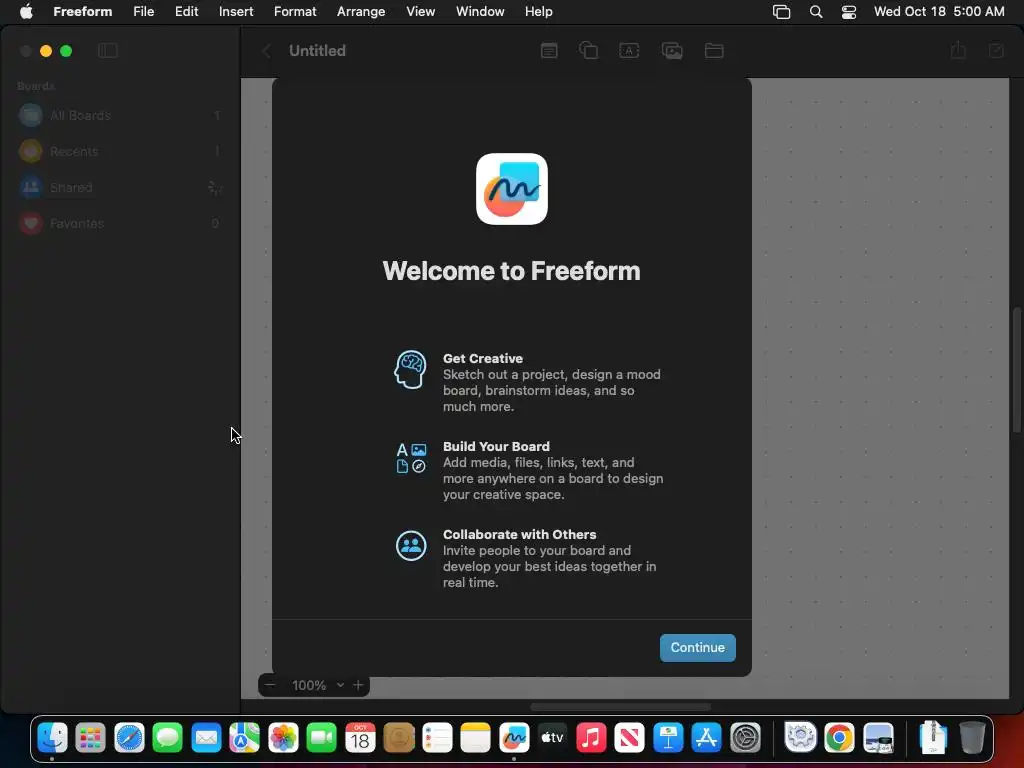Click the yellow minimize window button

[x=46, y=51]
